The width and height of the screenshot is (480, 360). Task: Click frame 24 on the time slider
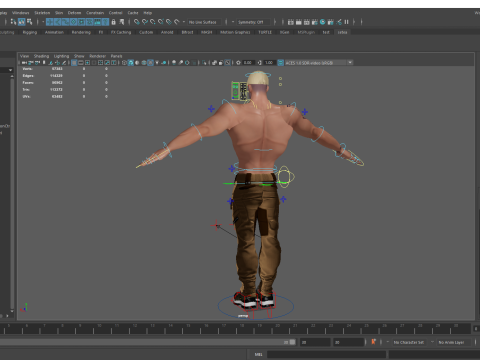click(x=349, y=326)
